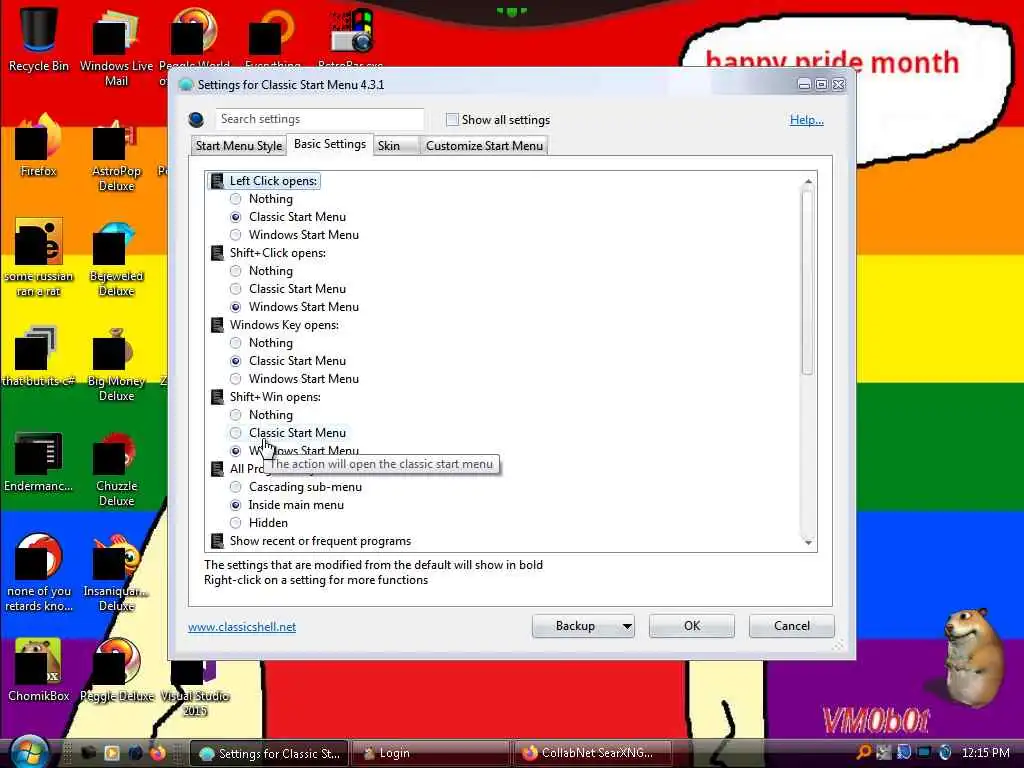Open the Backup button dropdown arrow
This screenshot has width=1024, height=768.
pyautogui.click(x=626, y=626)
